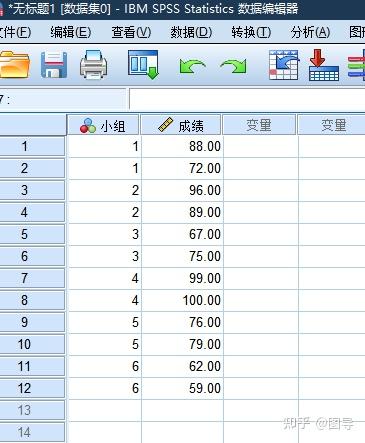This screenshot has width=365, height=443.
Task: Click the 小组 cell in row 9
Action: pyautogui.click(x=104, y=322)
